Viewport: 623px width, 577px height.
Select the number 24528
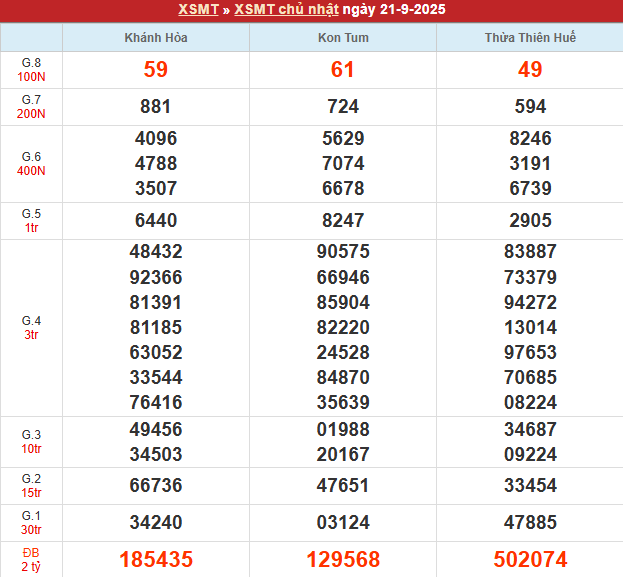343,353
